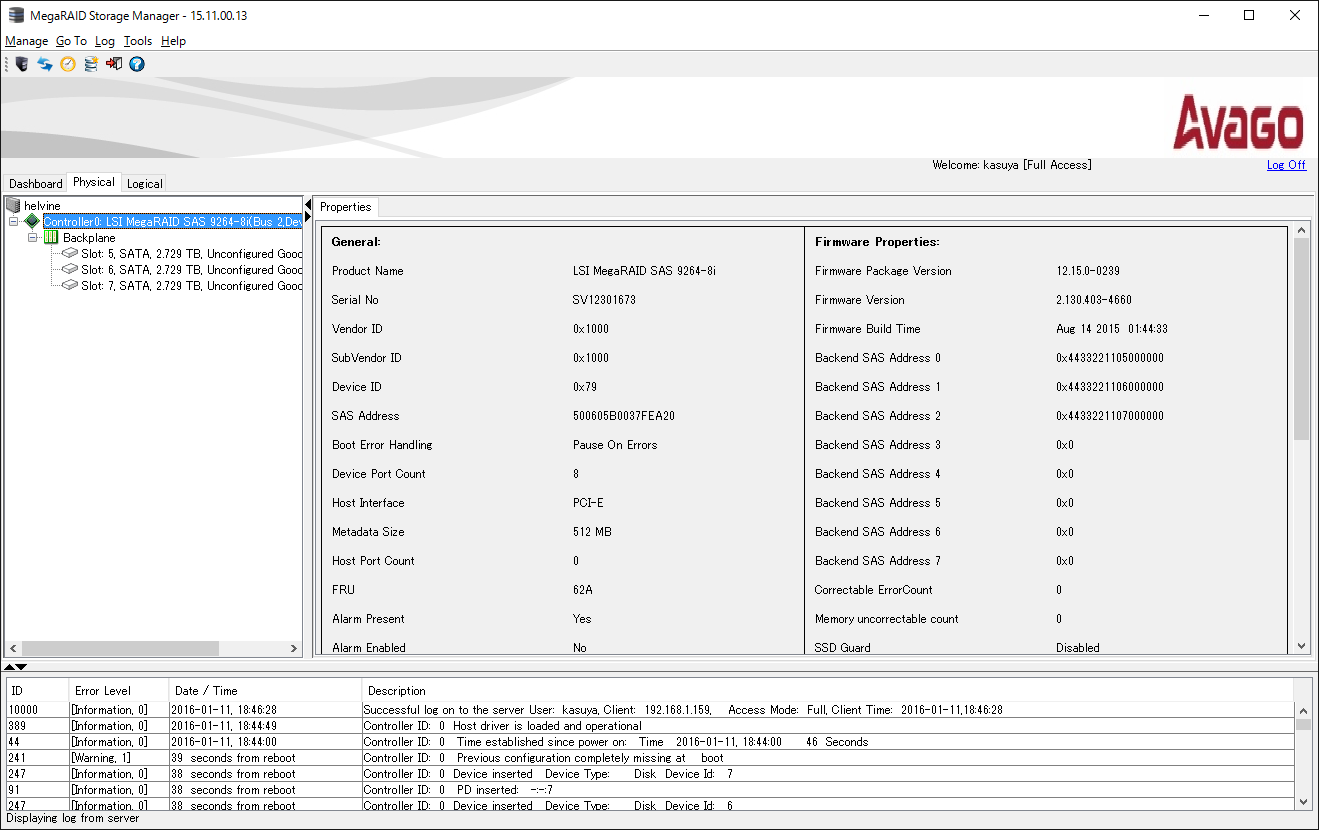This screenshot has height=830, width=1319.
Task: Select the helvine server node
Action: 42,206
